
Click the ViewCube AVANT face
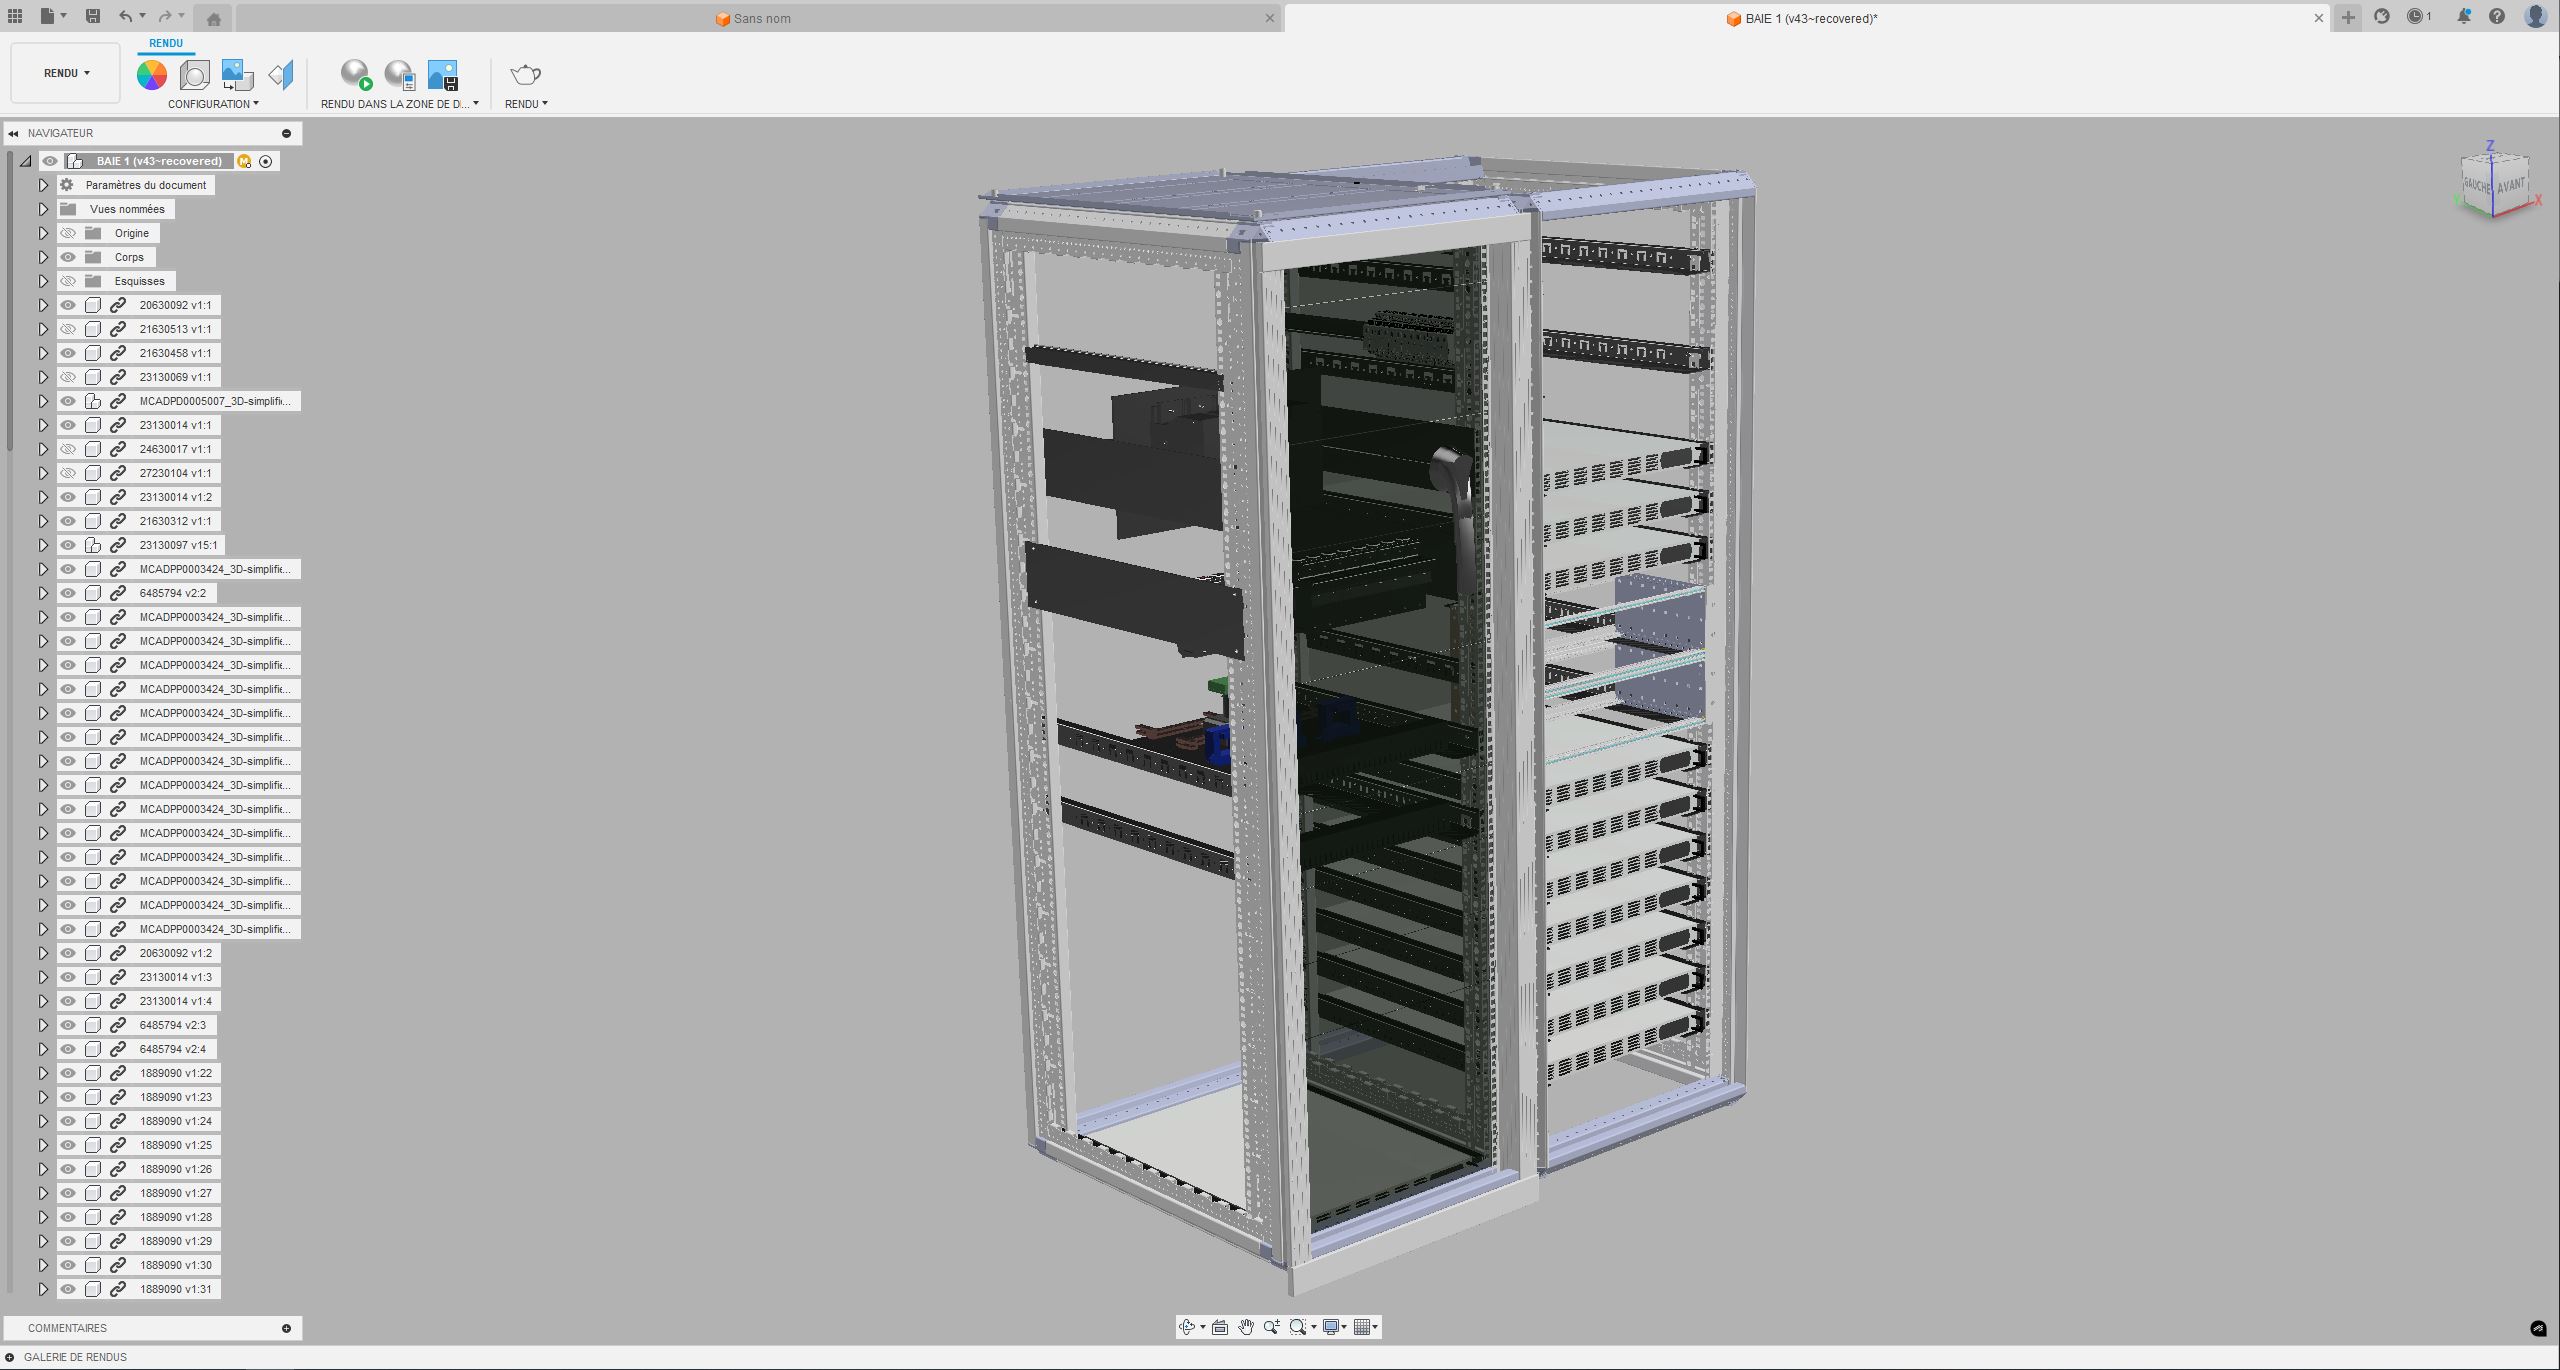point(2510,186)
